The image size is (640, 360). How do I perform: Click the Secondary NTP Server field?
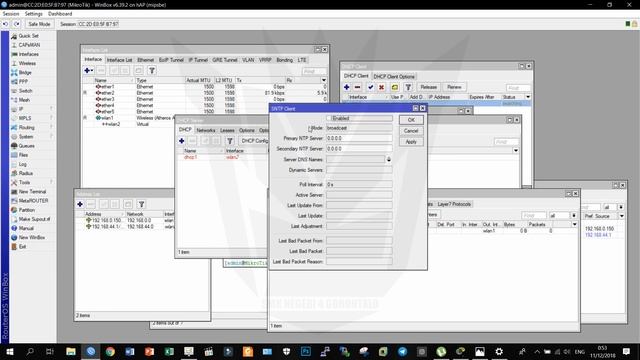(x=359, y=149)
